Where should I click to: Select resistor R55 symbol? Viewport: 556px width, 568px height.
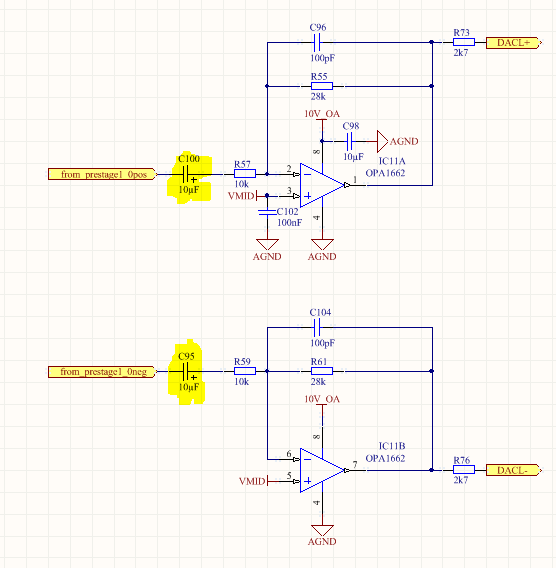(322, 86)
